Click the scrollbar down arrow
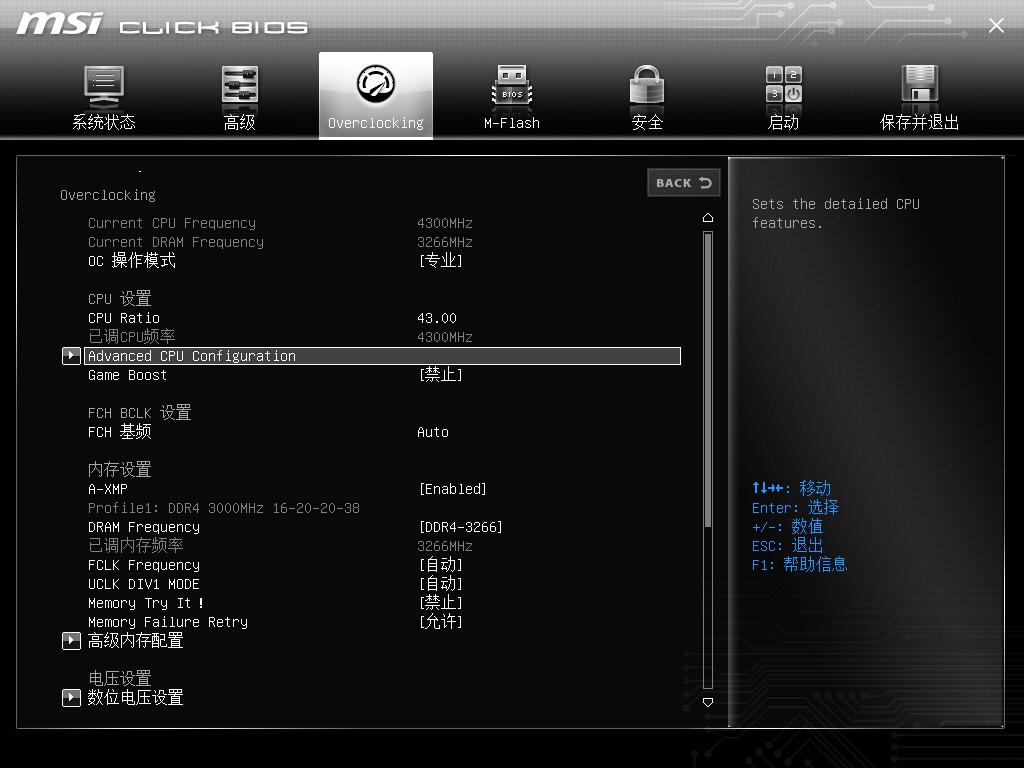 [708, 702]
